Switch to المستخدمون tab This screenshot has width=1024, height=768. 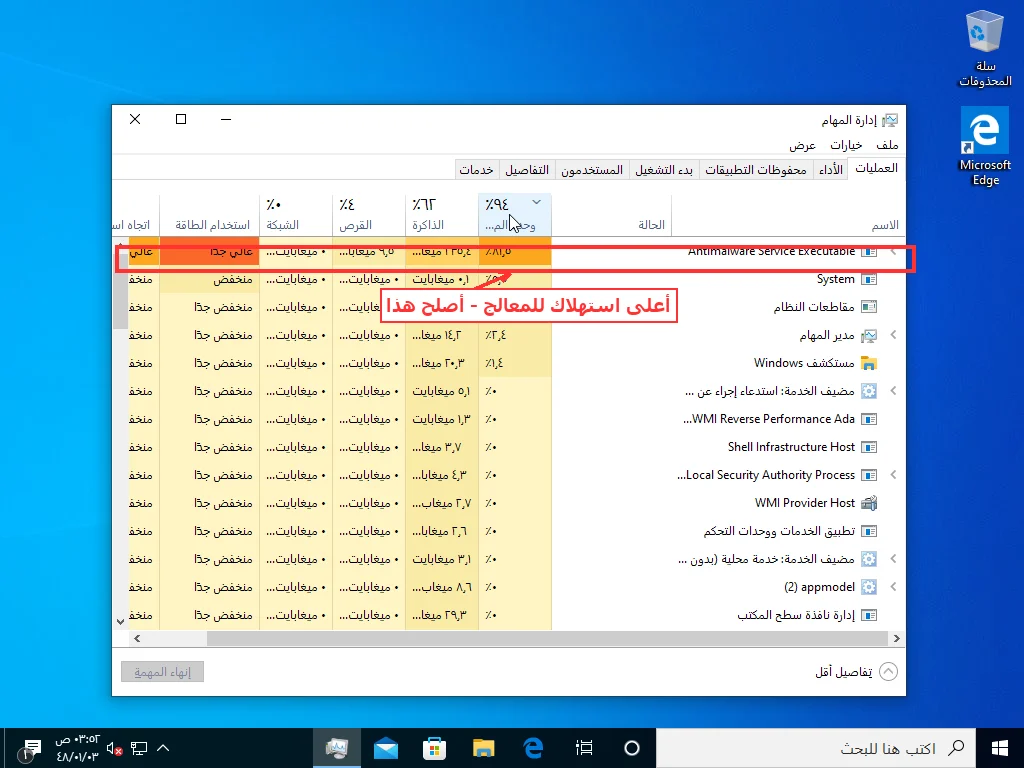point(592,170)
